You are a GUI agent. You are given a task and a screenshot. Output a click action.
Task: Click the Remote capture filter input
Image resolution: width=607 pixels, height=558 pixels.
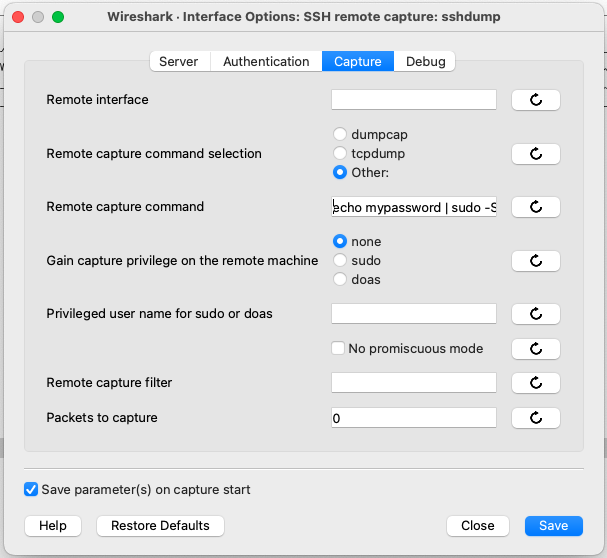(x=414, y=383)
